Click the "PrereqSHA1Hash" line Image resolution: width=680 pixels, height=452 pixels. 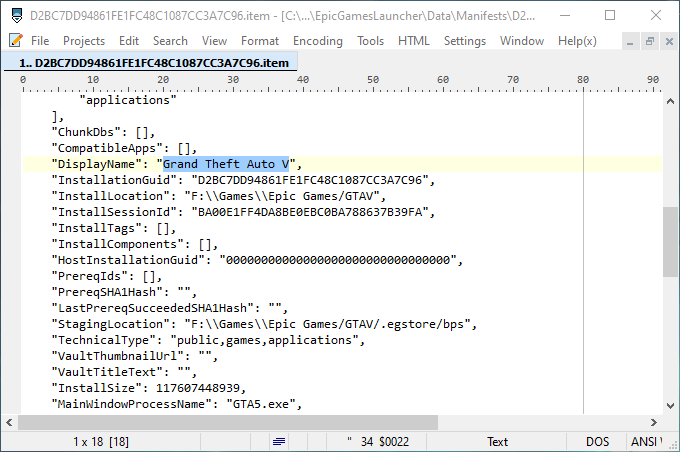pyautogui.click(x=124, y=292)
